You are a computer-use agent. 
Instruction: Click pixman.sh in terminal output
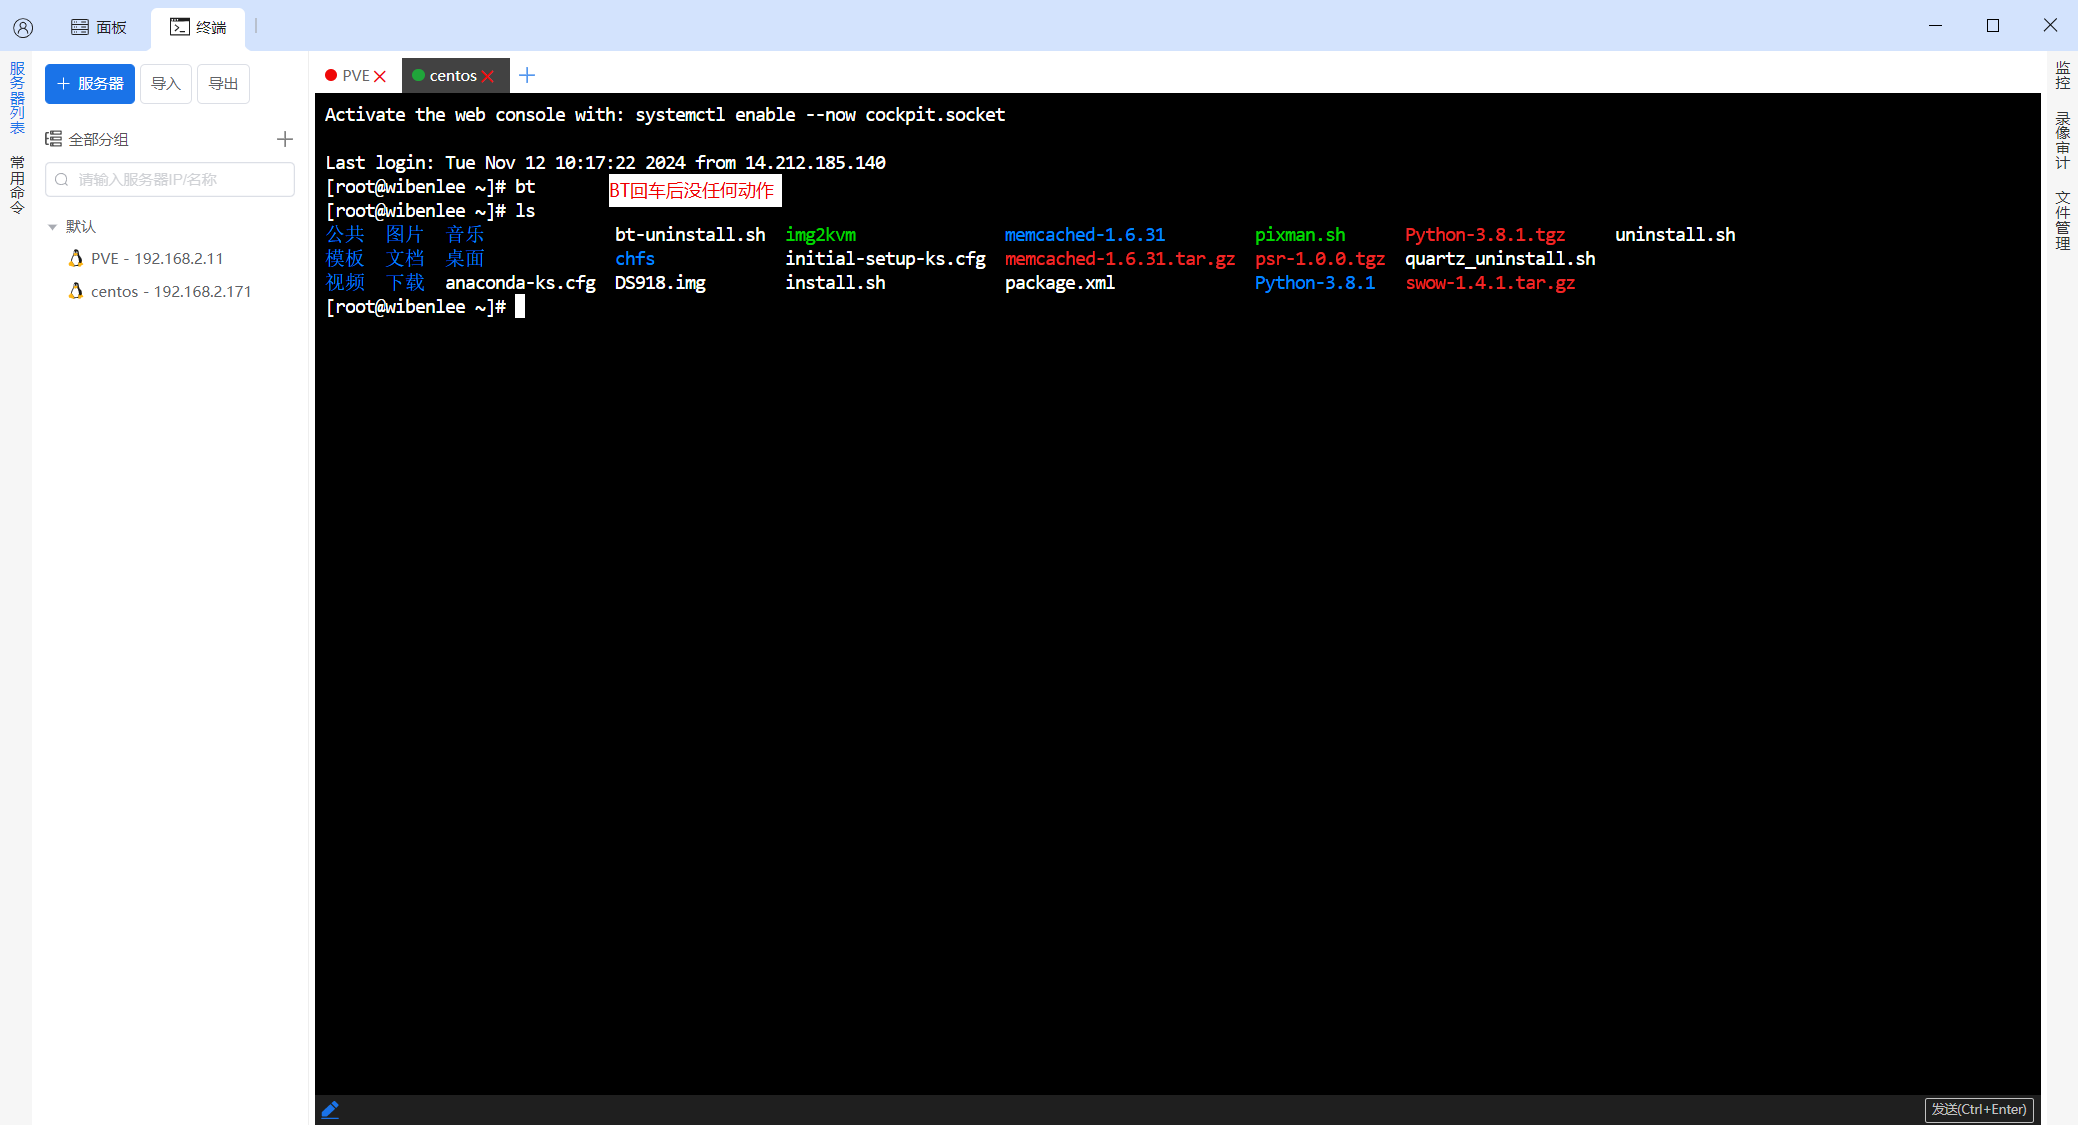click(x=1300, y=235)
